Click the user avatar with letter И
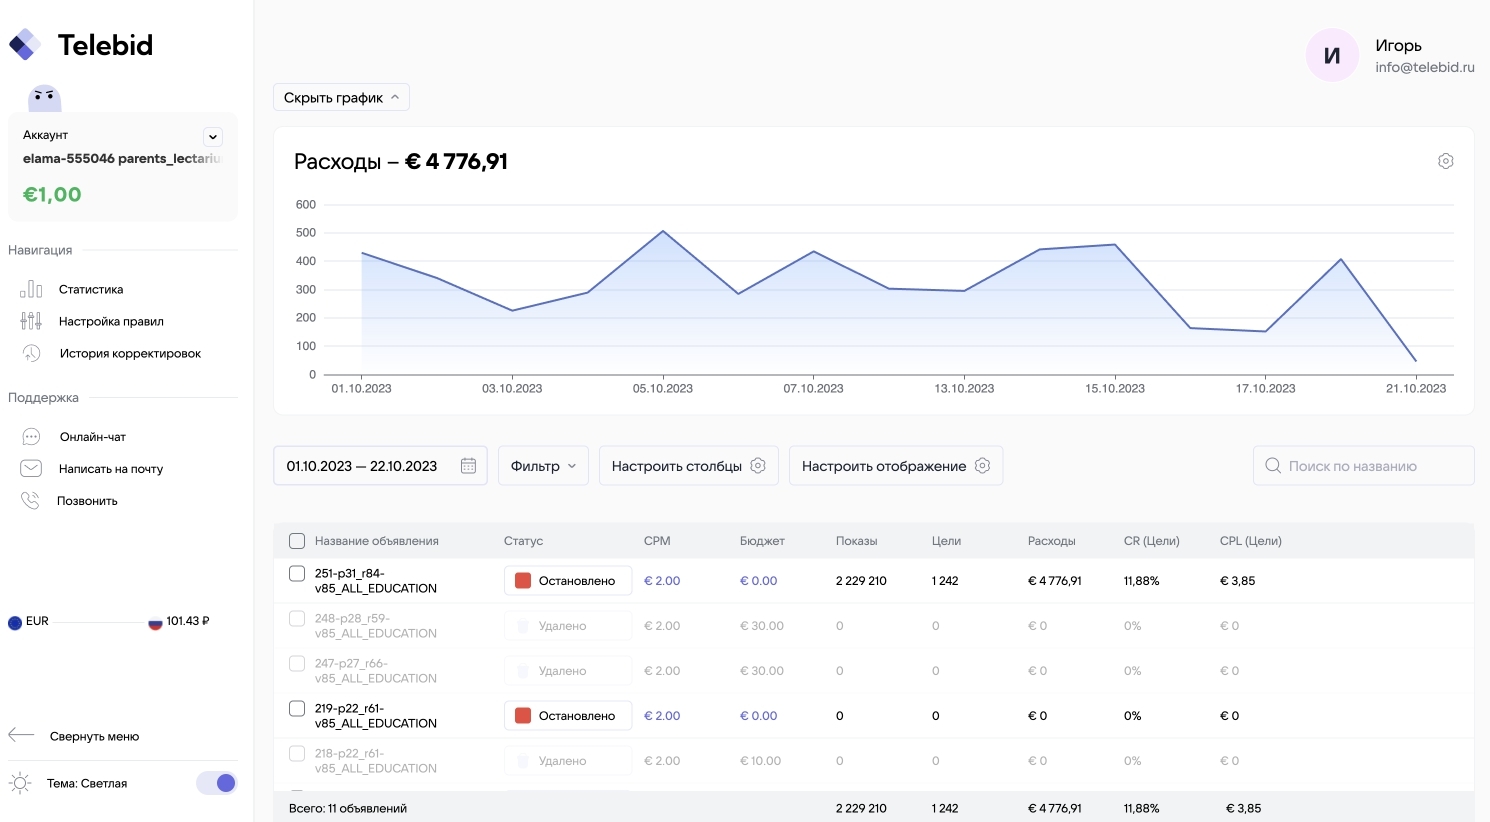This screenshot has width=1490, height=822. (1332, 56)
